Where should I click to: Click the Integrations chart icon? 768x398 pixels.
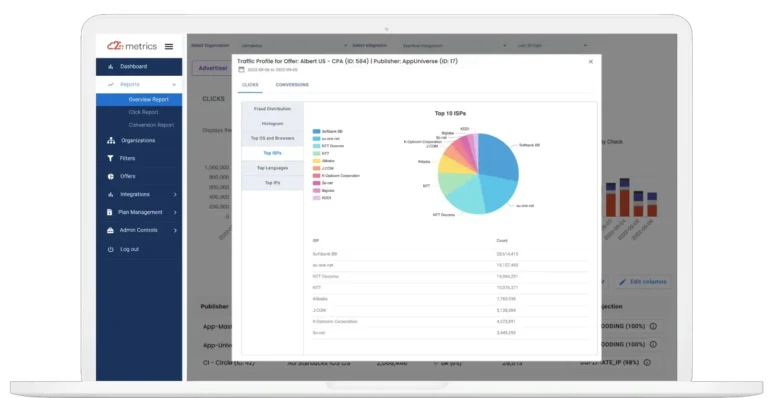pyautogui.click(x=110, y=194)
